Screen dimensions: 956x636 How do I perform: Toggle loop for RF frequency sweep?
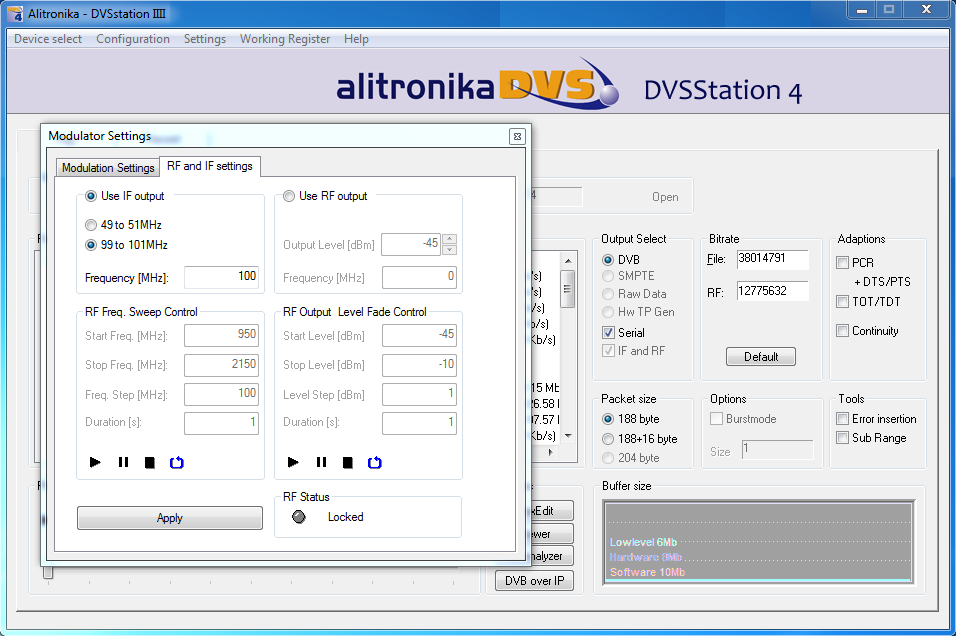(177, 462)
